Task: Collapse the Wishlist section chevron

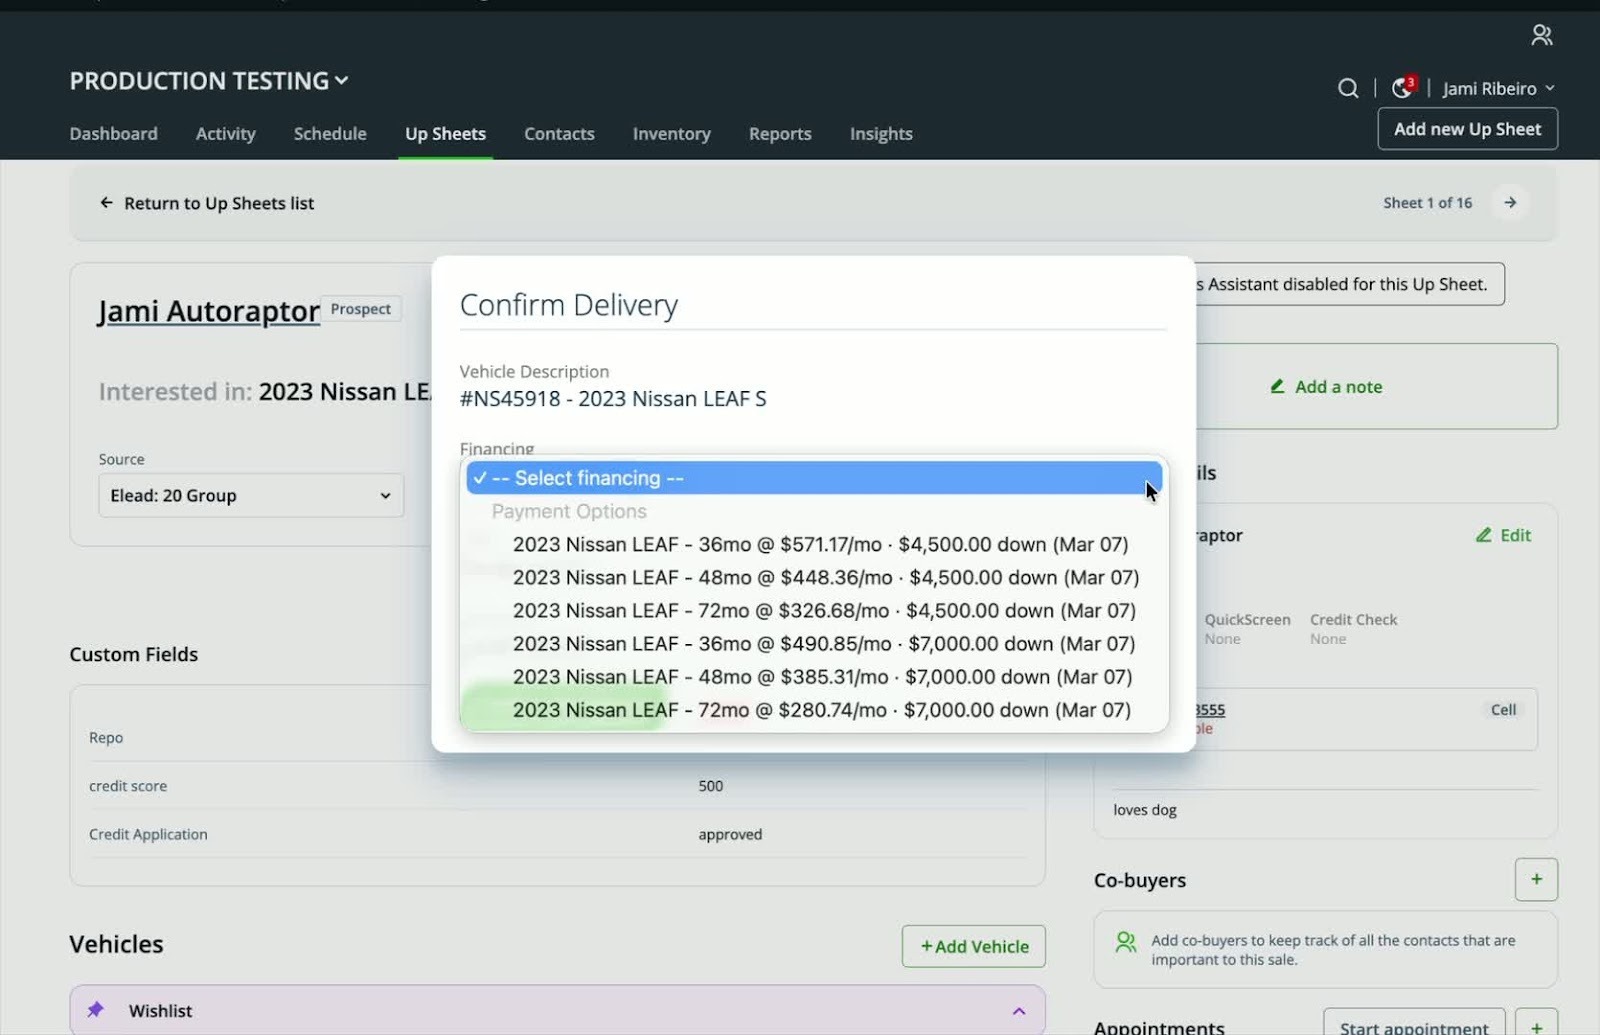Action: click(x=1018, y=1011)
